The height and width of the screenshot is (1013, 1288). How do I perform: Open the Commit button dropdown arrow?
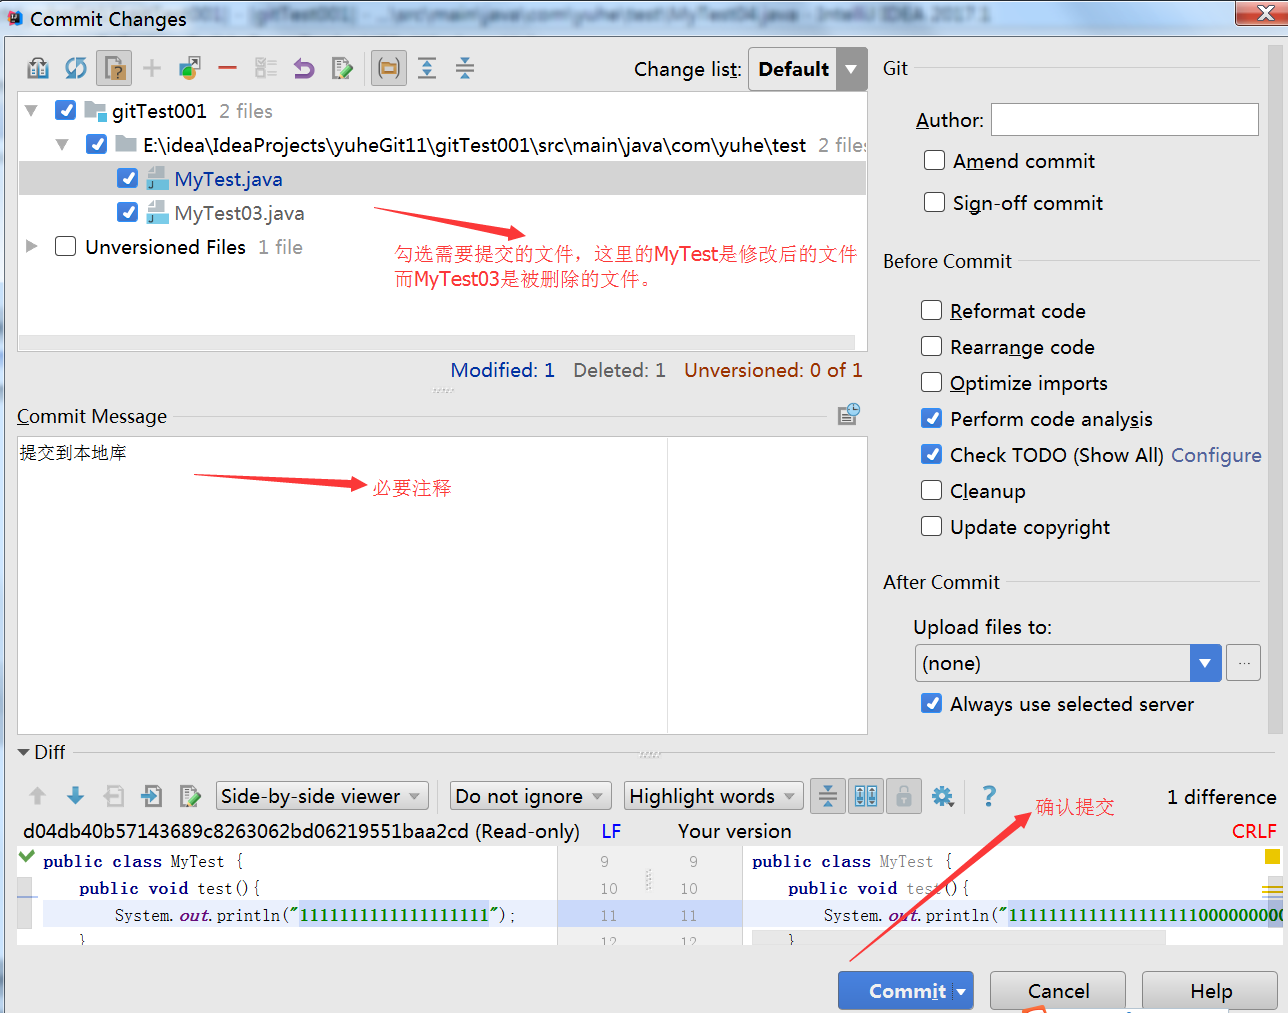tap(961, 992)
